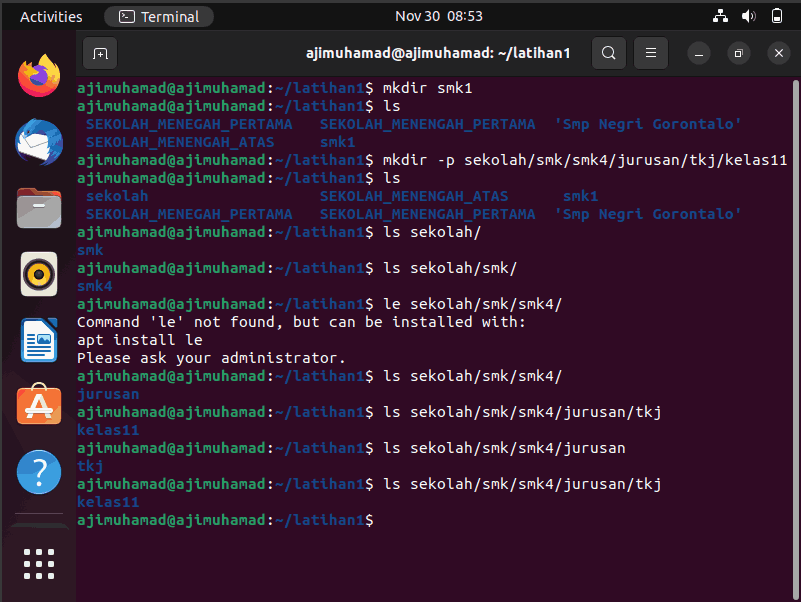This screenshot has height=602, width=801.
Task: Click the terminal search icon
Action: [x=608, y=53]
